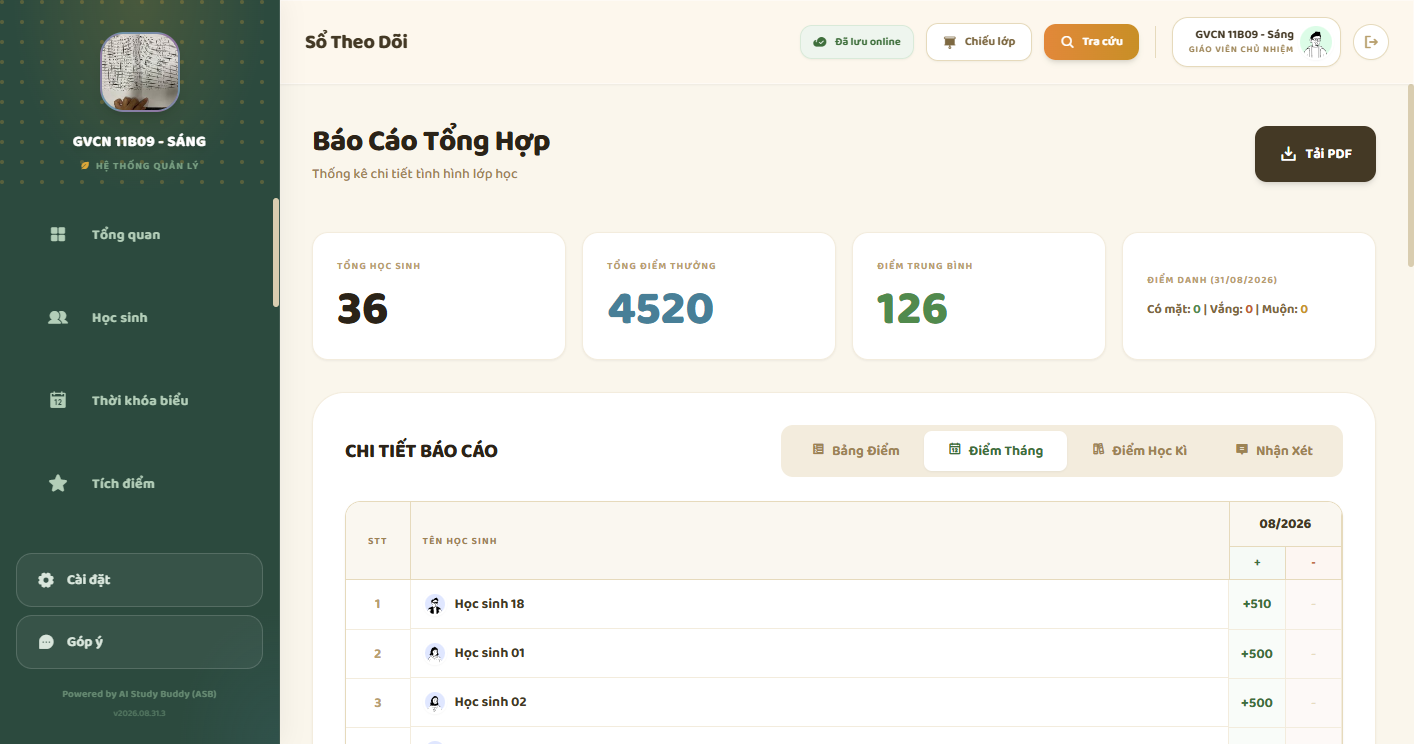1414x744 pixels.
Task: Click the Thời khóa biểu calendar icon
Action: click(58, 400)
